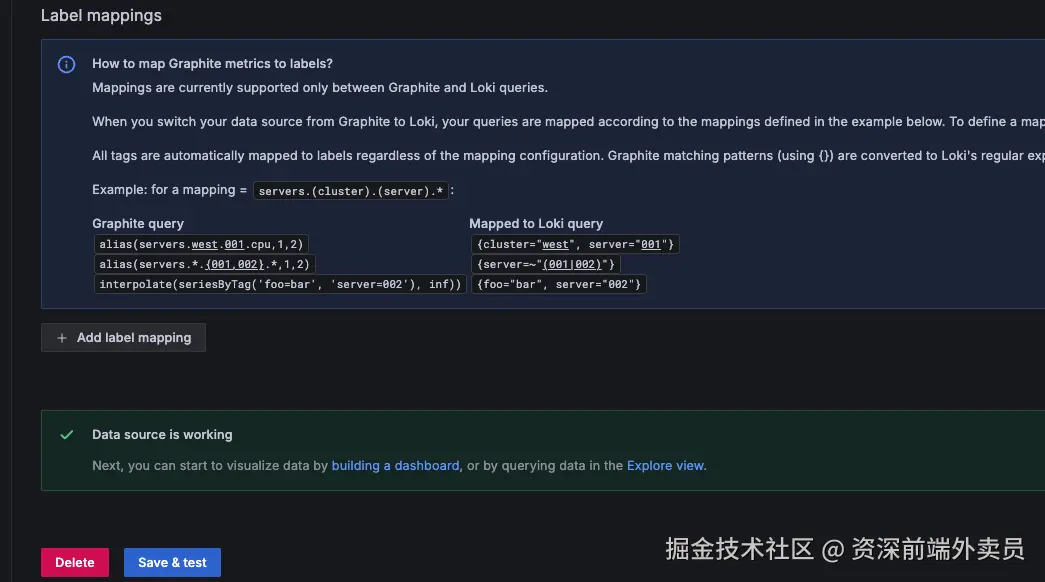
Task: Click 'Mappings are currently supported only' sentence
Action: click(320, 87)
